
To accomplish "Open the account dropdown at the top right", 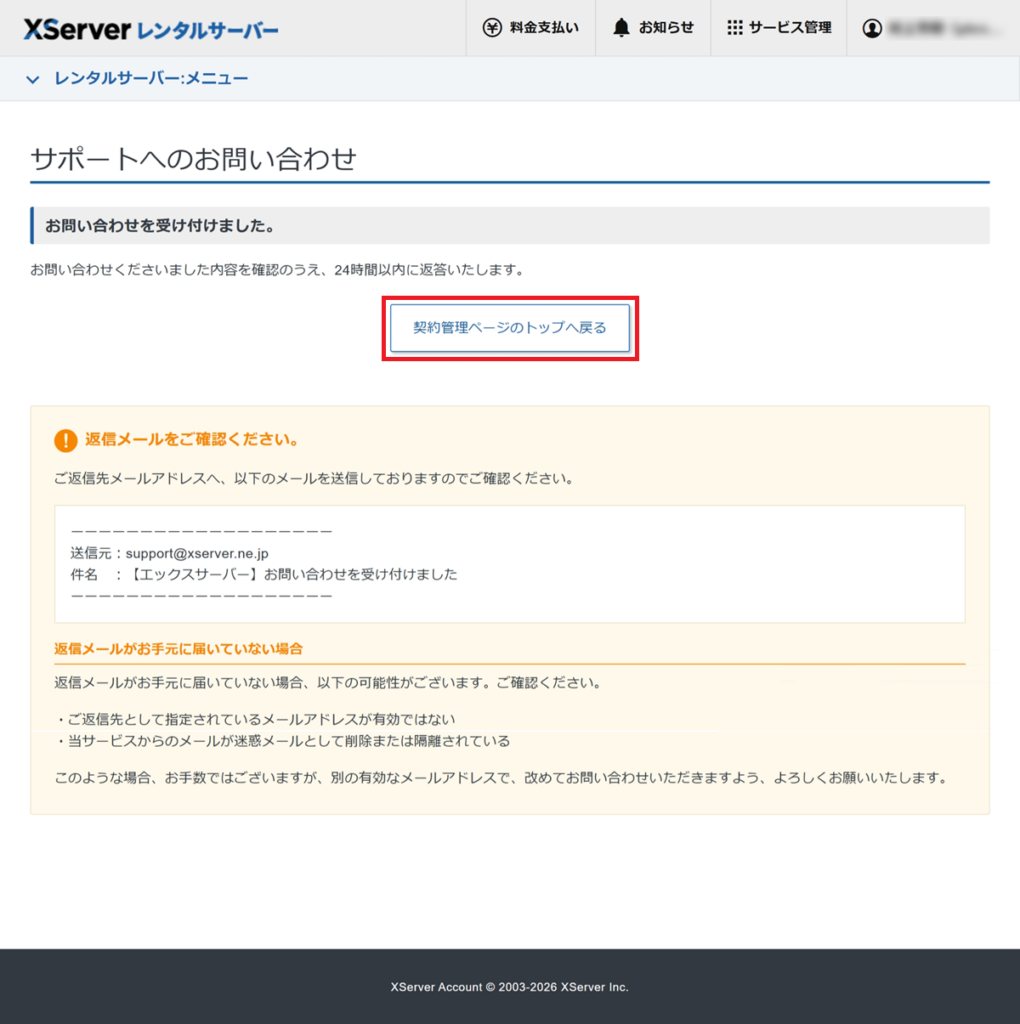I will (930, 28).
